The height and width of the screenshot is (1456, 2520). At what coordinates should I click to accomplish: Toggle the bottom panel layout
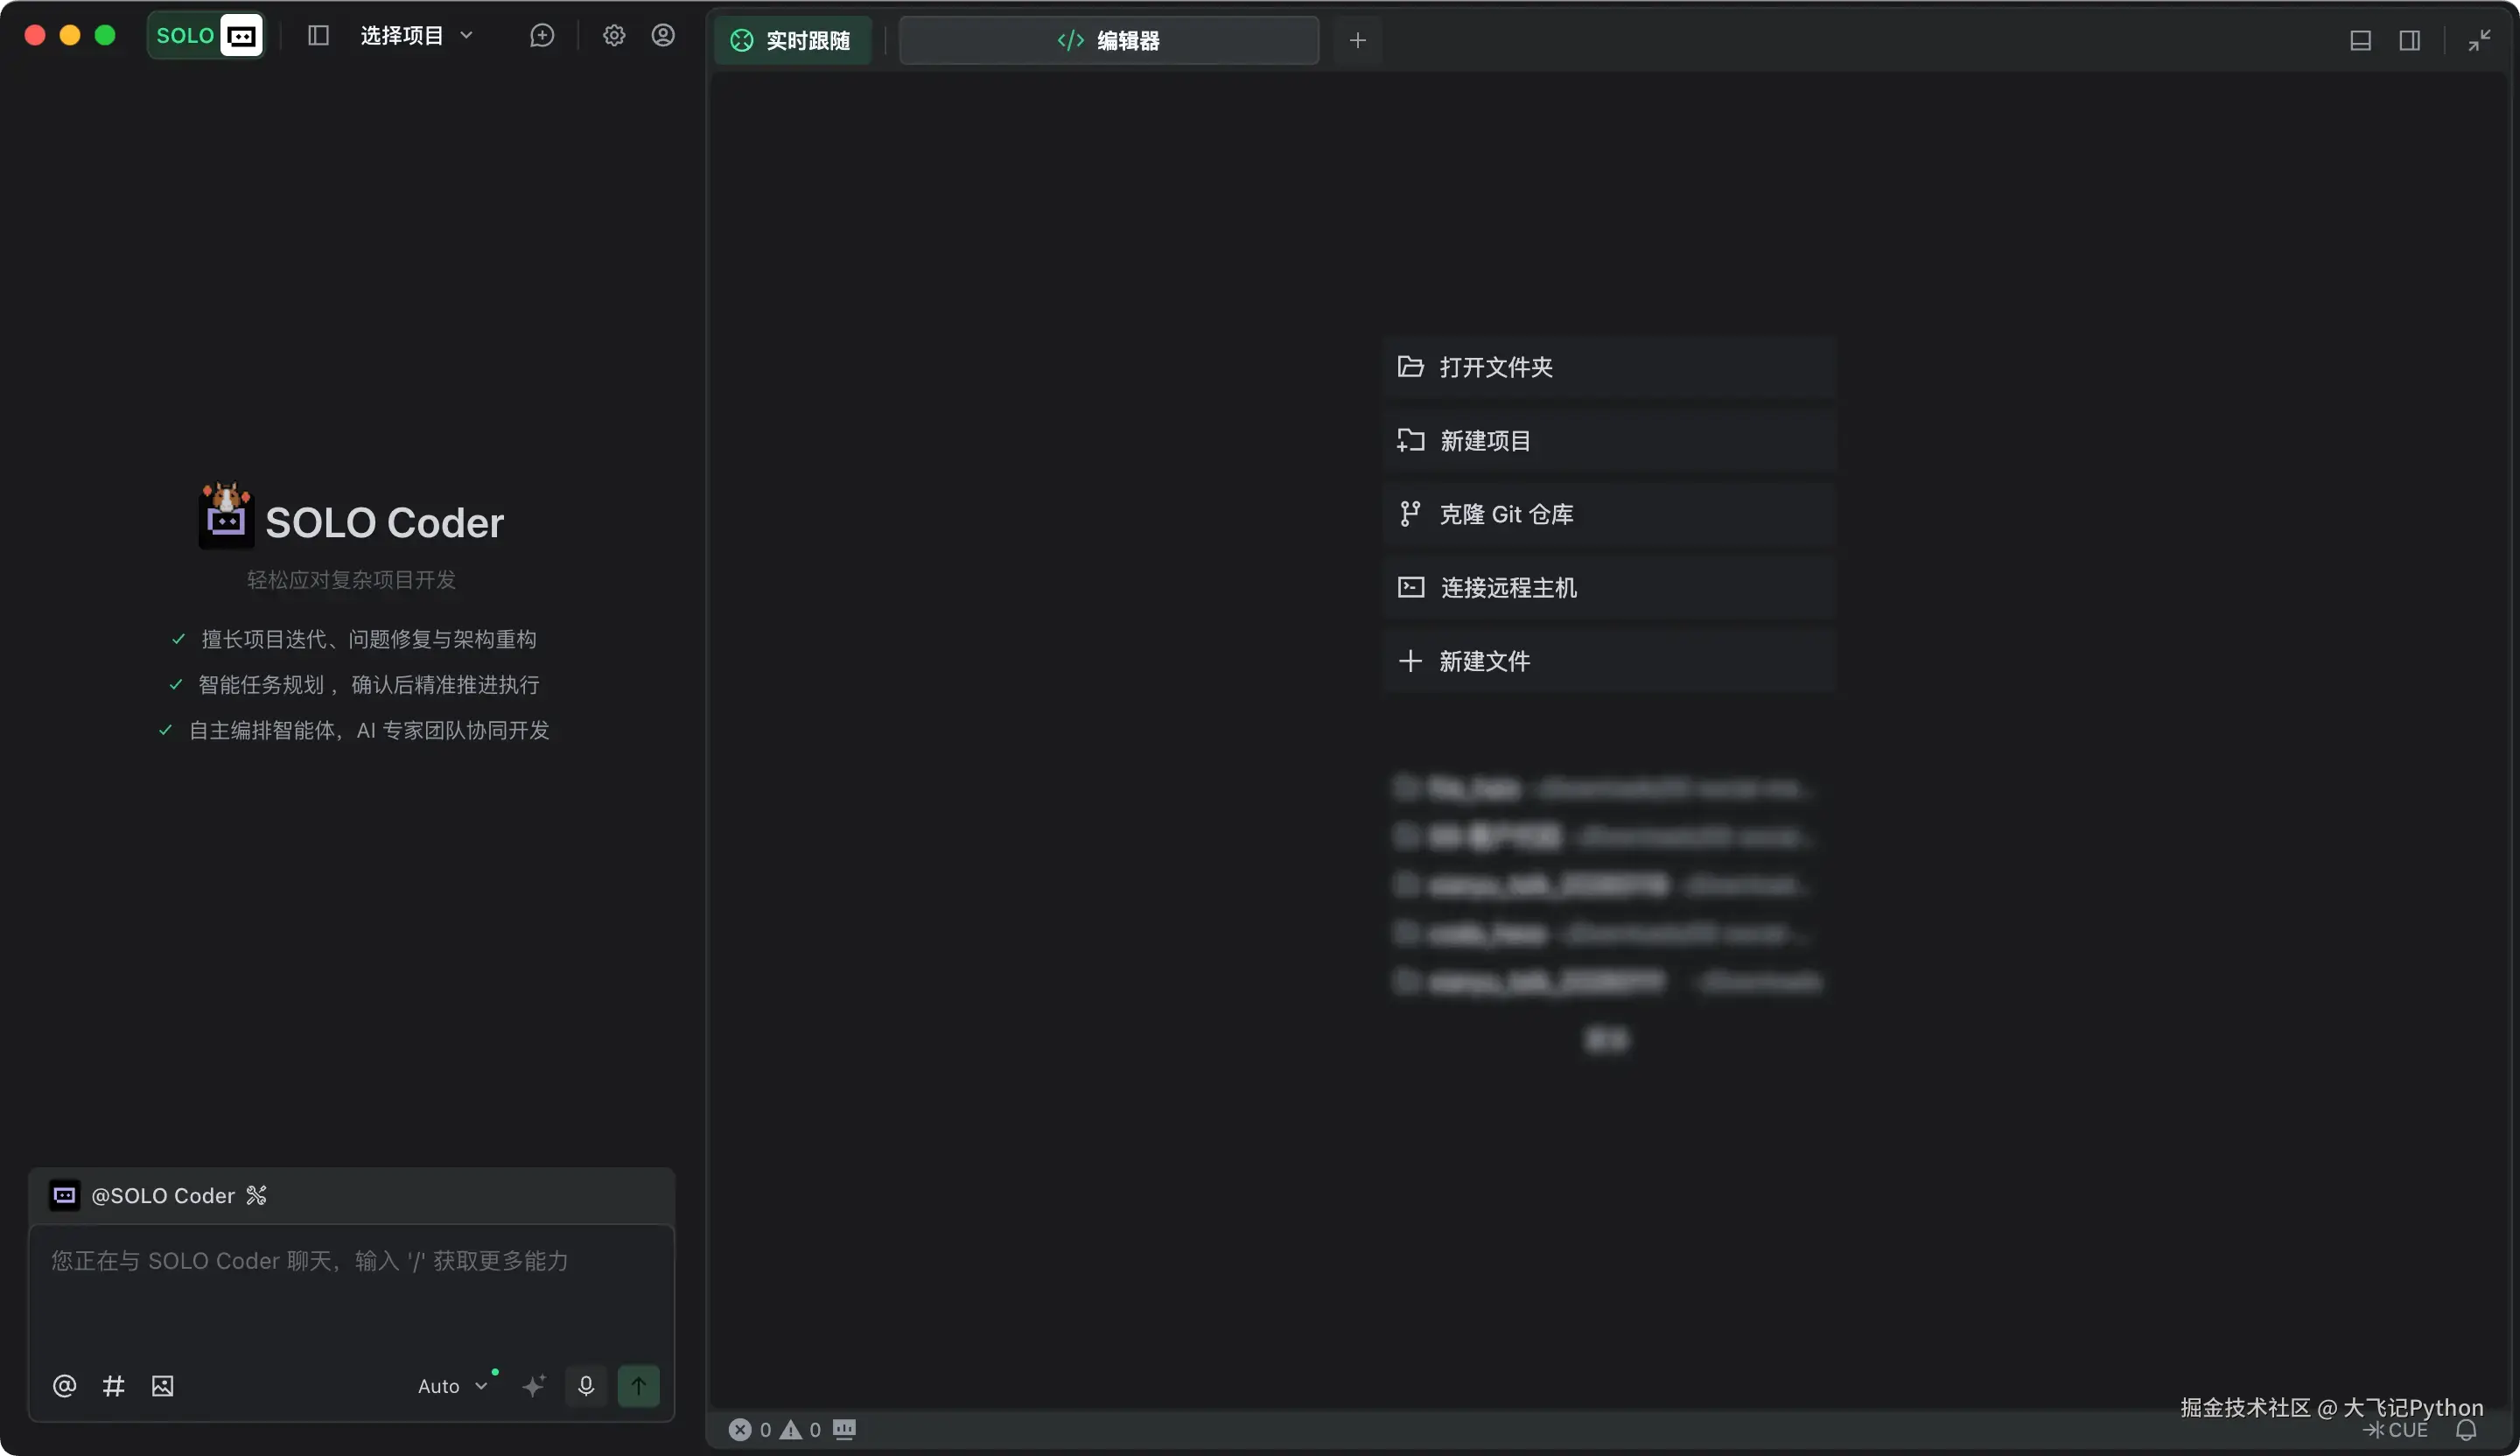point(2360,40)
